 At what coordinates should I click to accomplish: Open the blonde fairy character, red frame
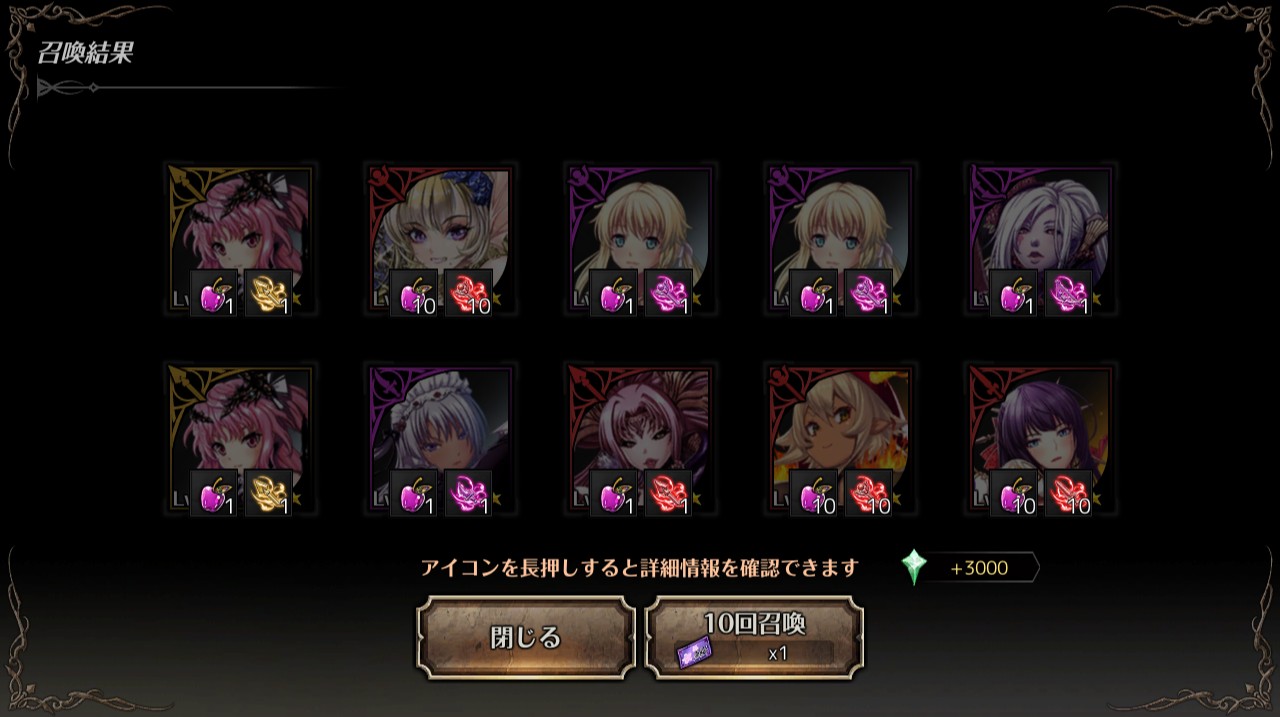click(441, 239)
